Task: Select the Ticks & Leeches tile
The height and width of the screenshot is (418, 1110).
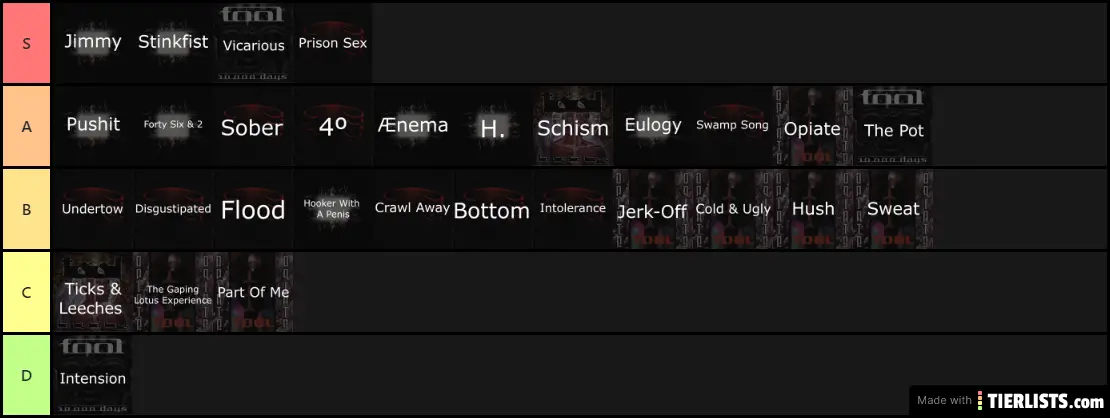Action: coord(91,293)
